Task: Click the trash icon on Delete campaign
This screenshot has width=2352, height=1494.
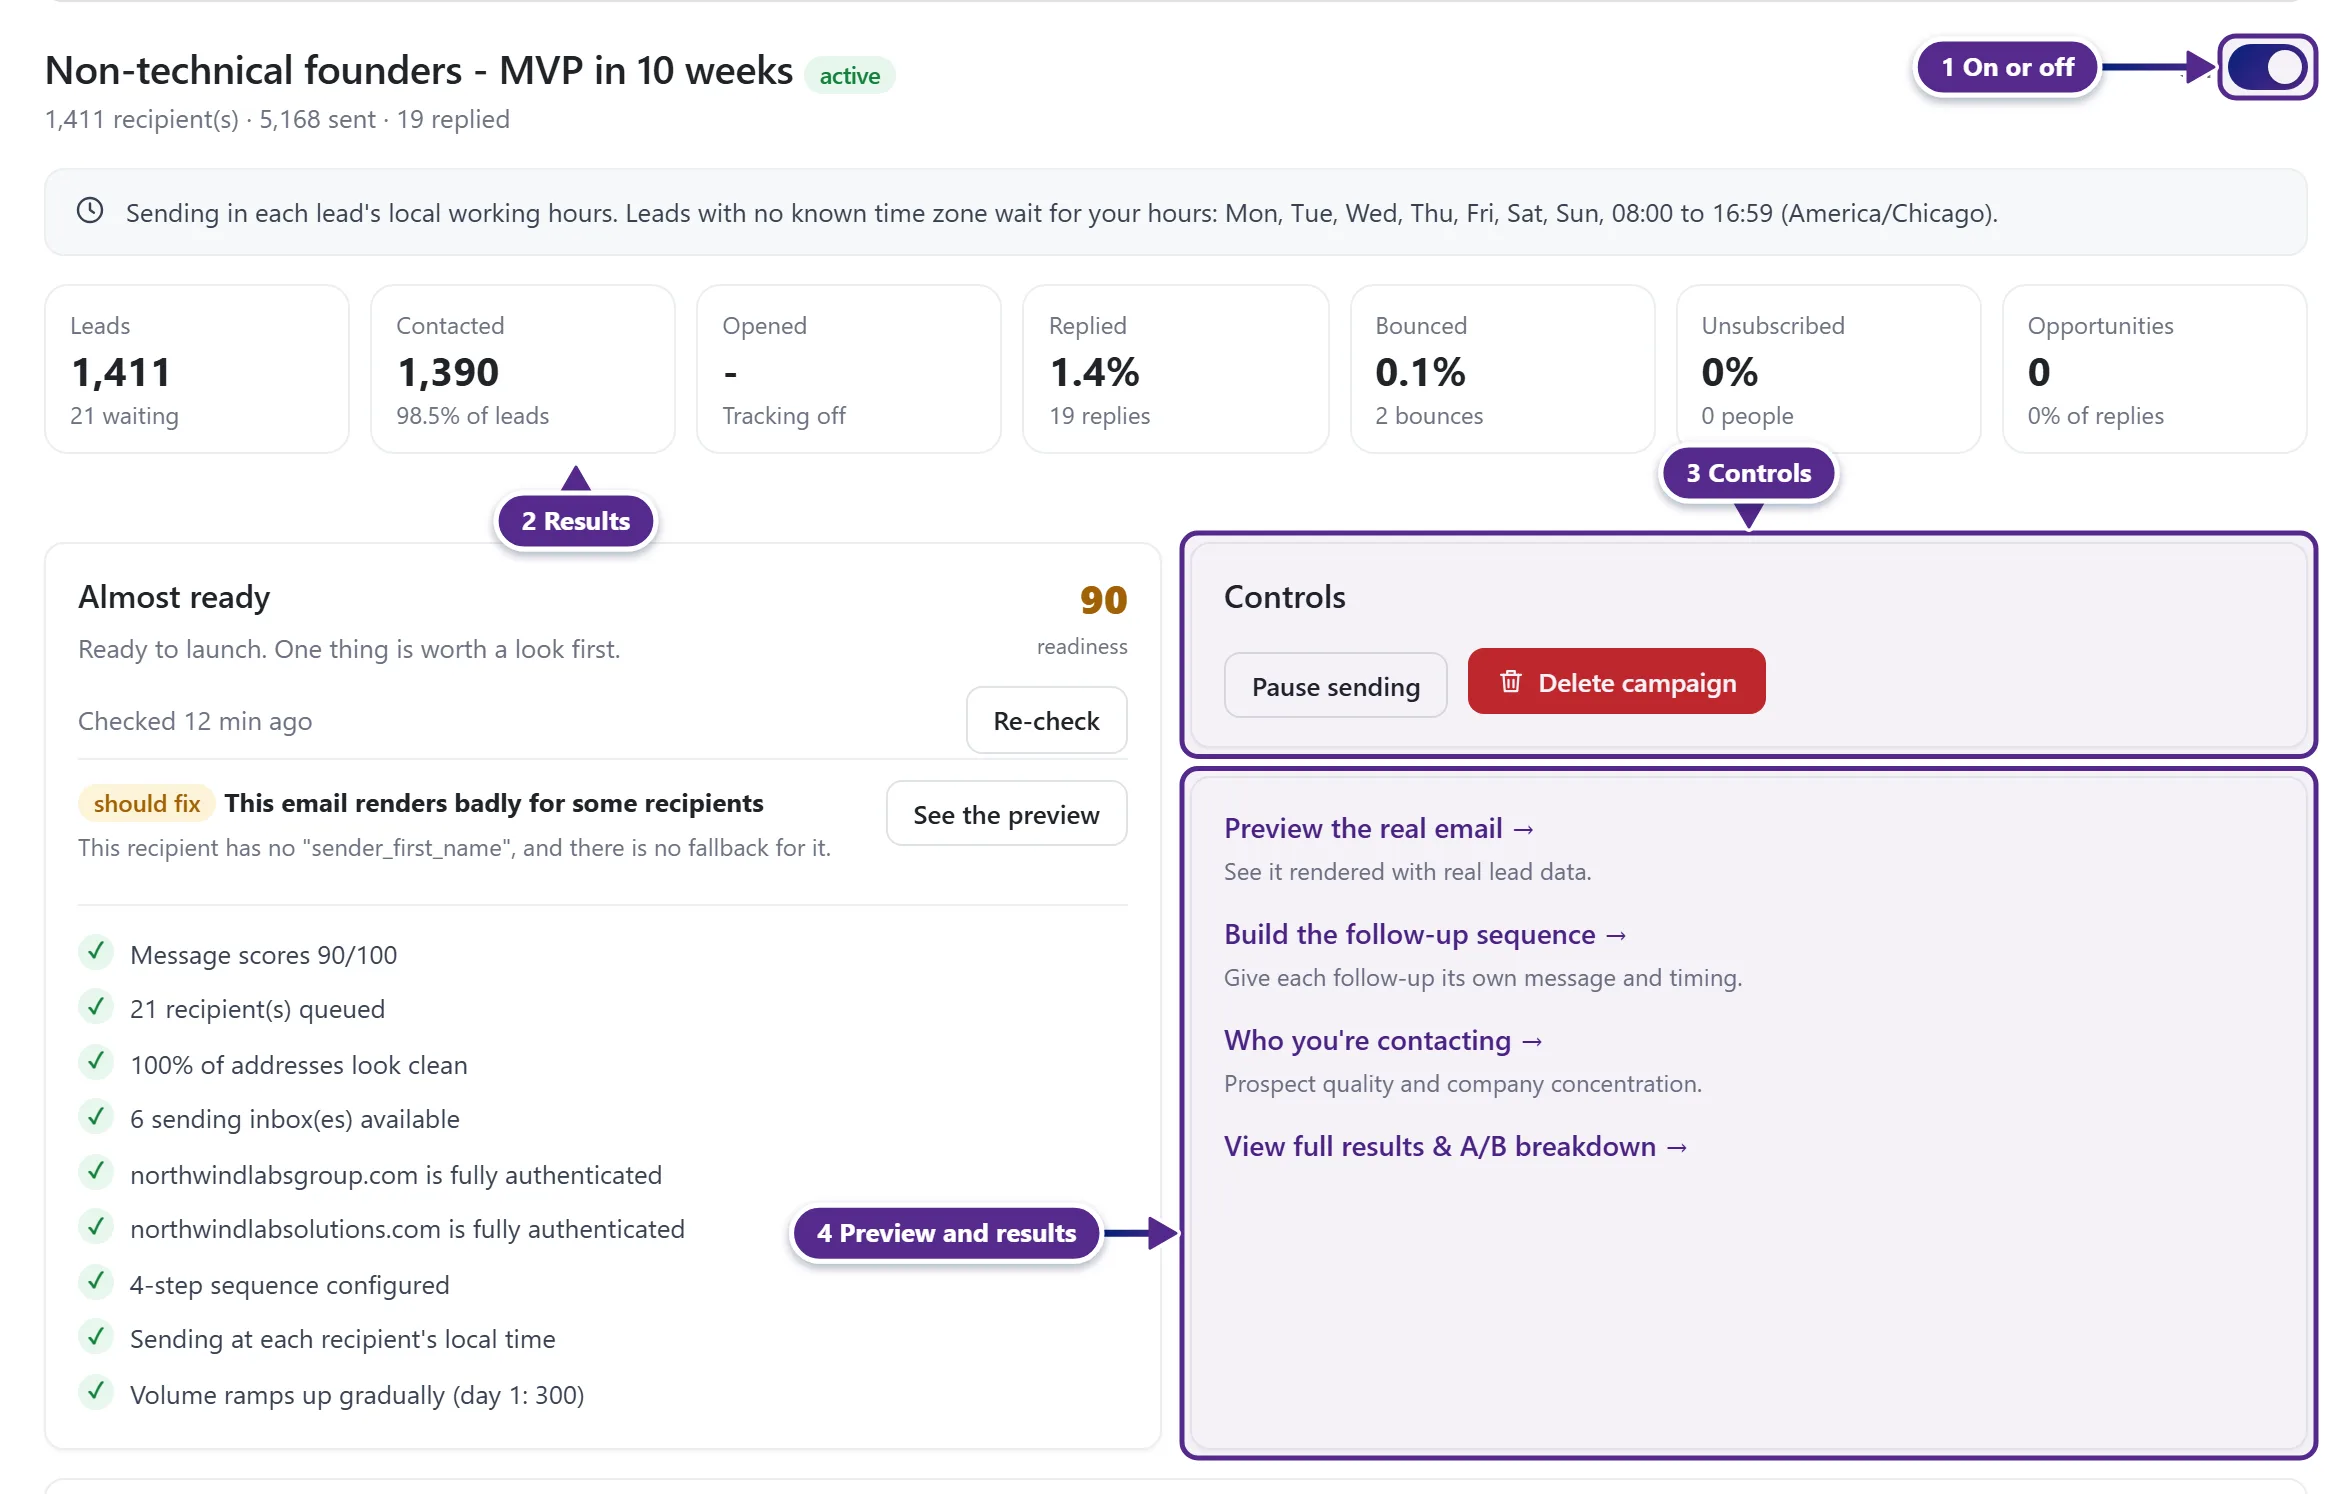Action: (1510, 682)
